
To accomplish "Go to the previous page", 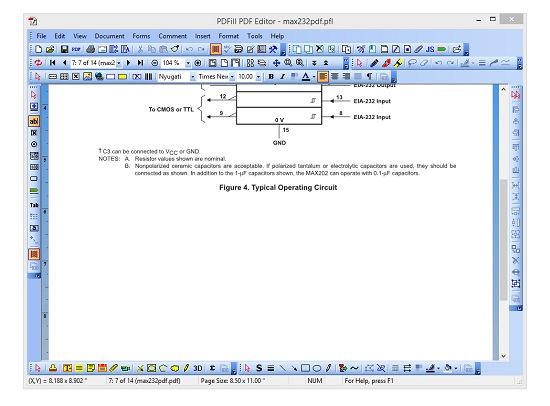I will click(64, 63).
